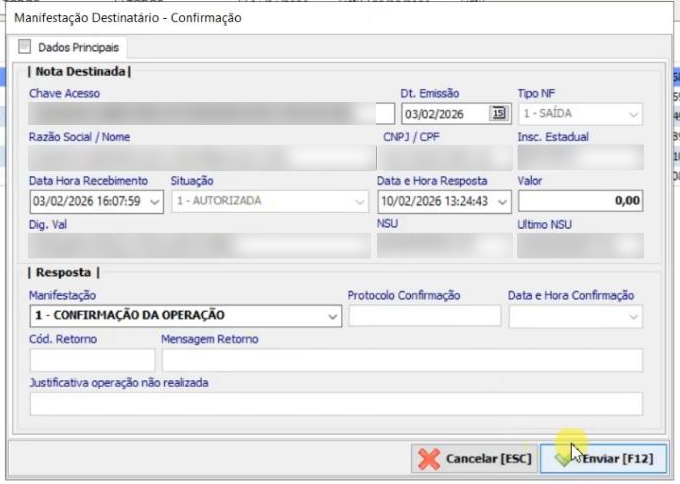Click the Cód. Retorno field
The image size is (680, 484).
tap(92, 360)
